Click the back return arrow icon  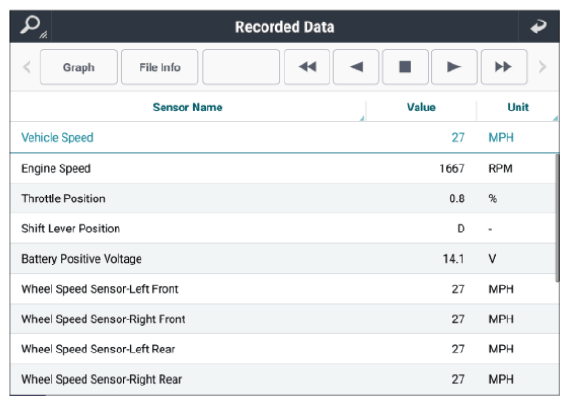tap(539, 26)
